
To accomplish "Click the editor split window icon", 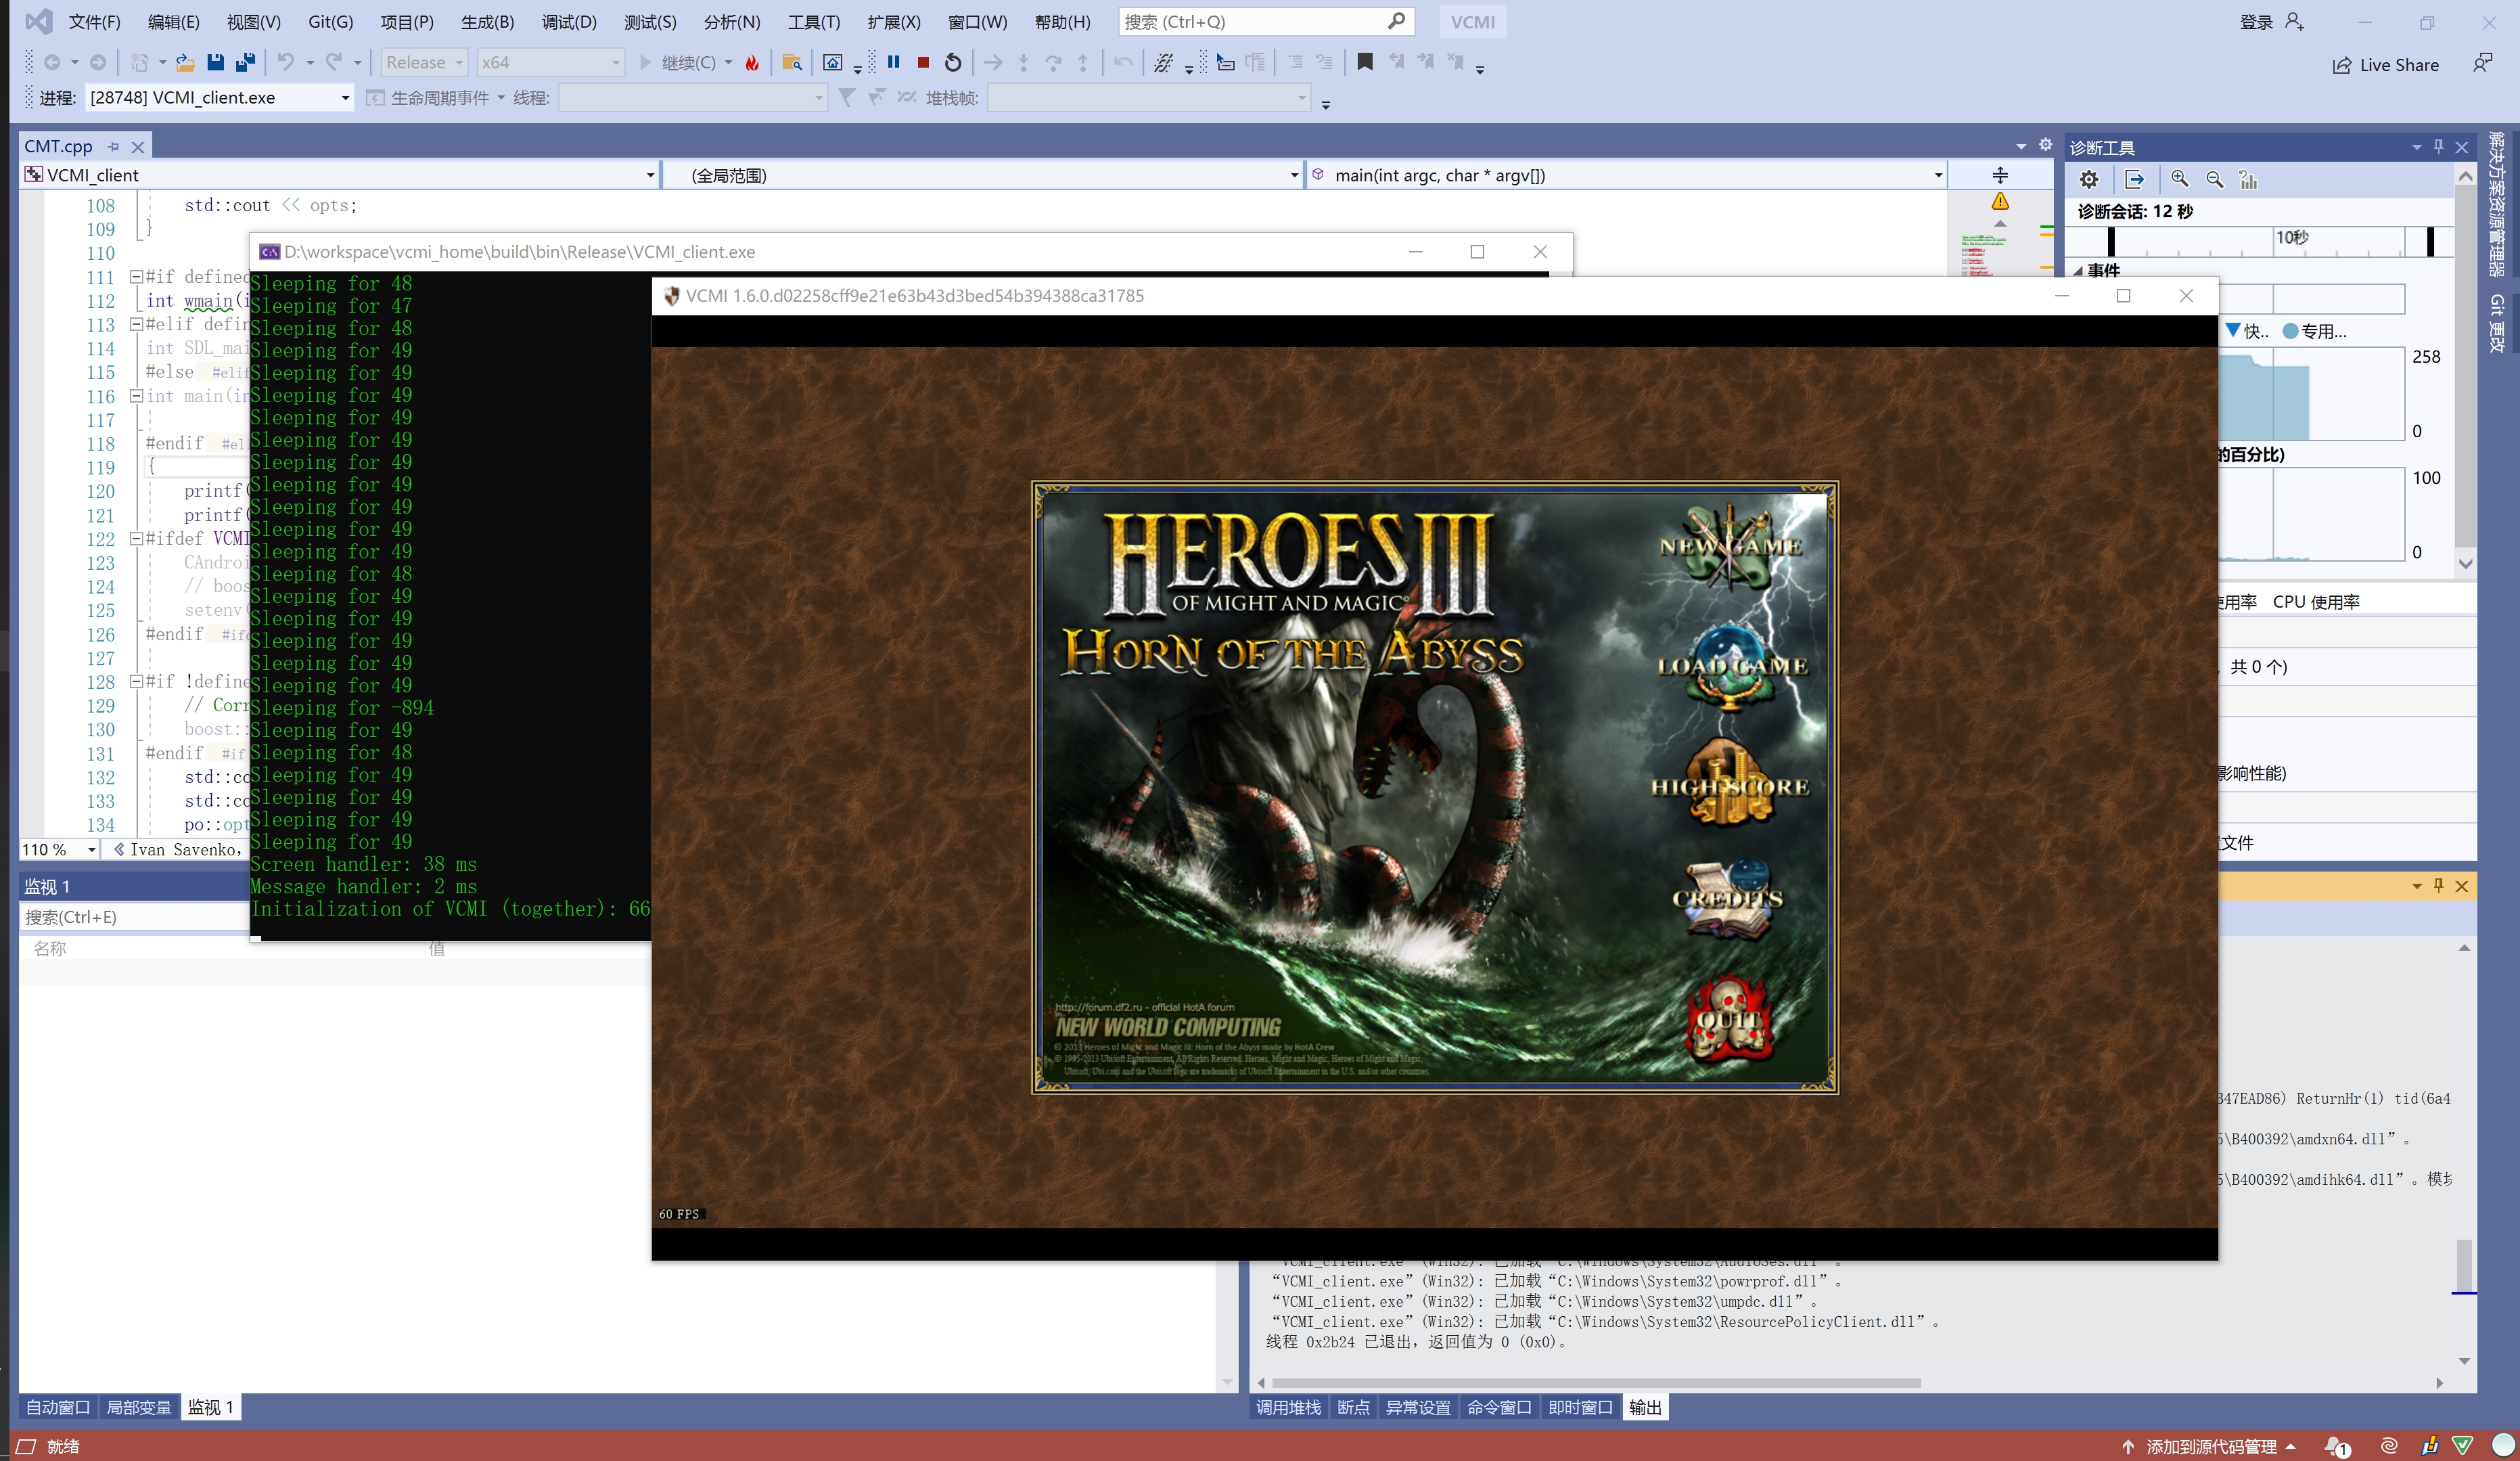I will click(x=2000, y=176).
